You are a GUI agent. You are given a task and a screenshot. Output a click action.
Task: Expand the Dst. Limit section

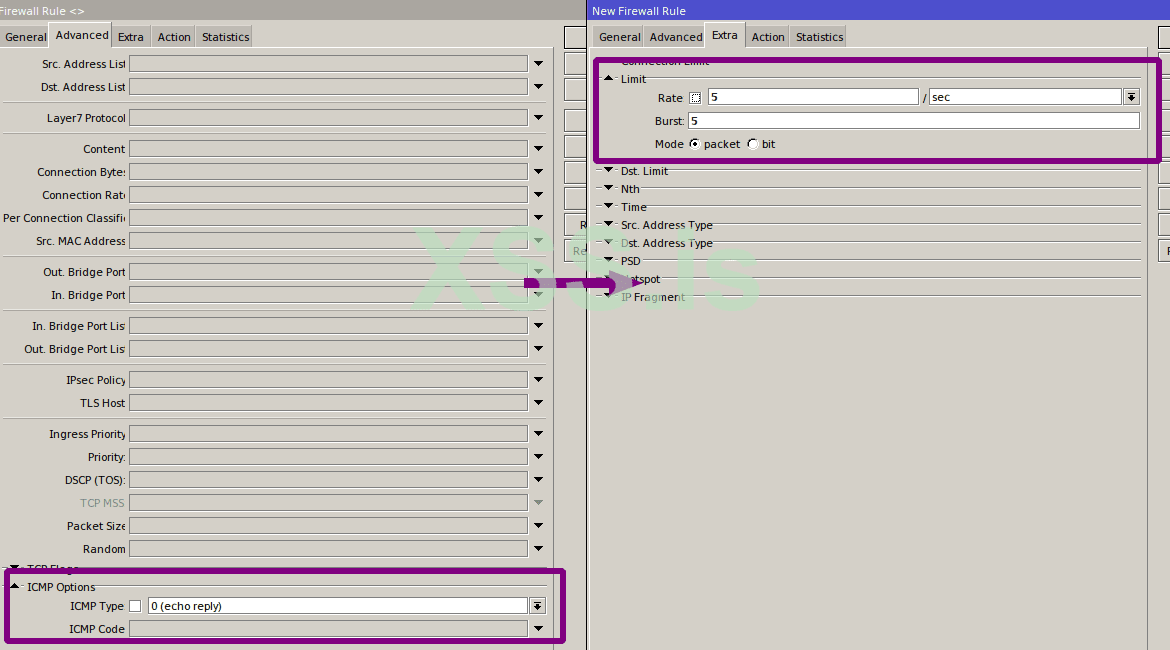608,170
